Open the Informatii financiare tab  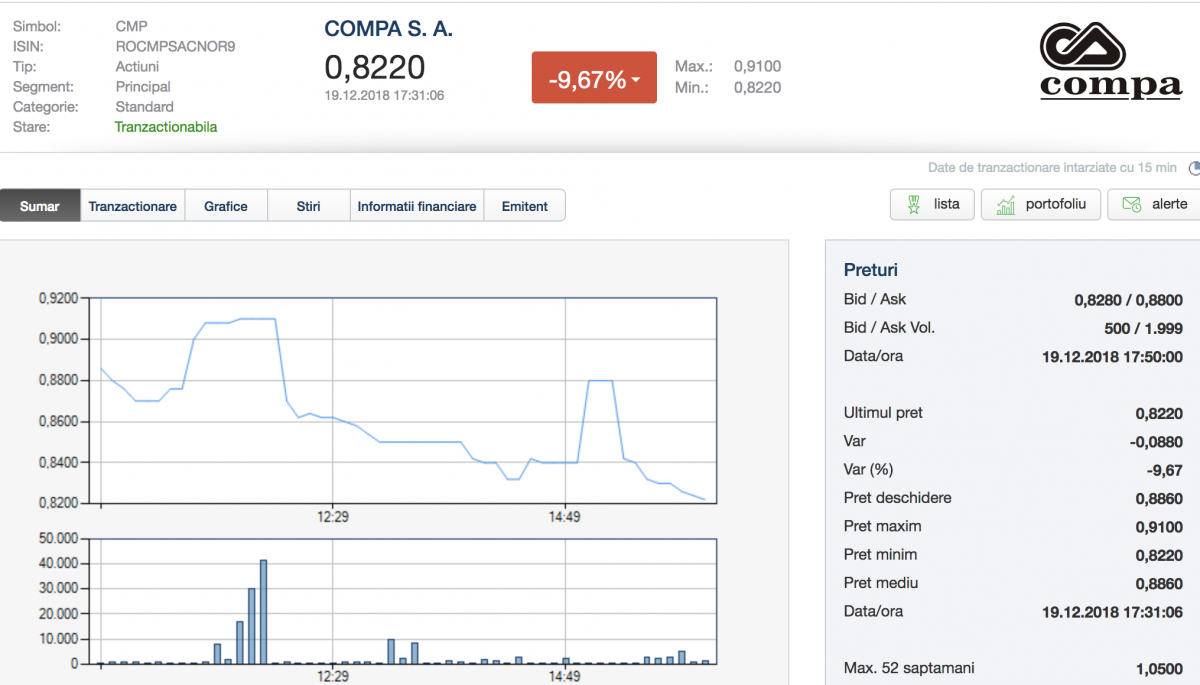pyautogui.click(x=416, y=206)
